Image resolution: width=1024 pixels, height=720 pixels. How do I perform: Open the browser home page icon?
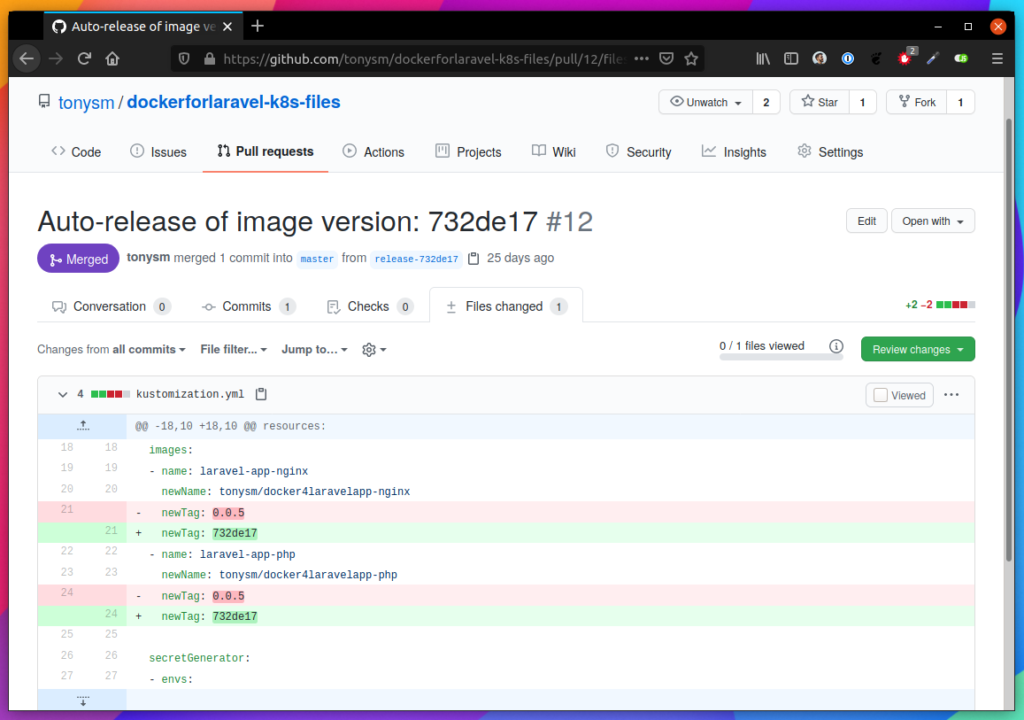(112, 59)
